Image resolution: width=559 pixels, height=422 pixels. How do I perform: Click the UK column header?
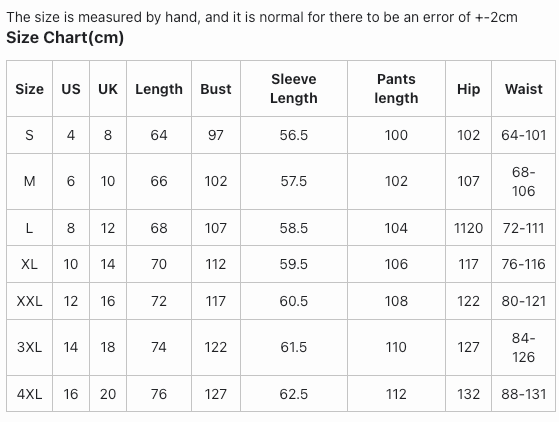click(x=108, y=89)
